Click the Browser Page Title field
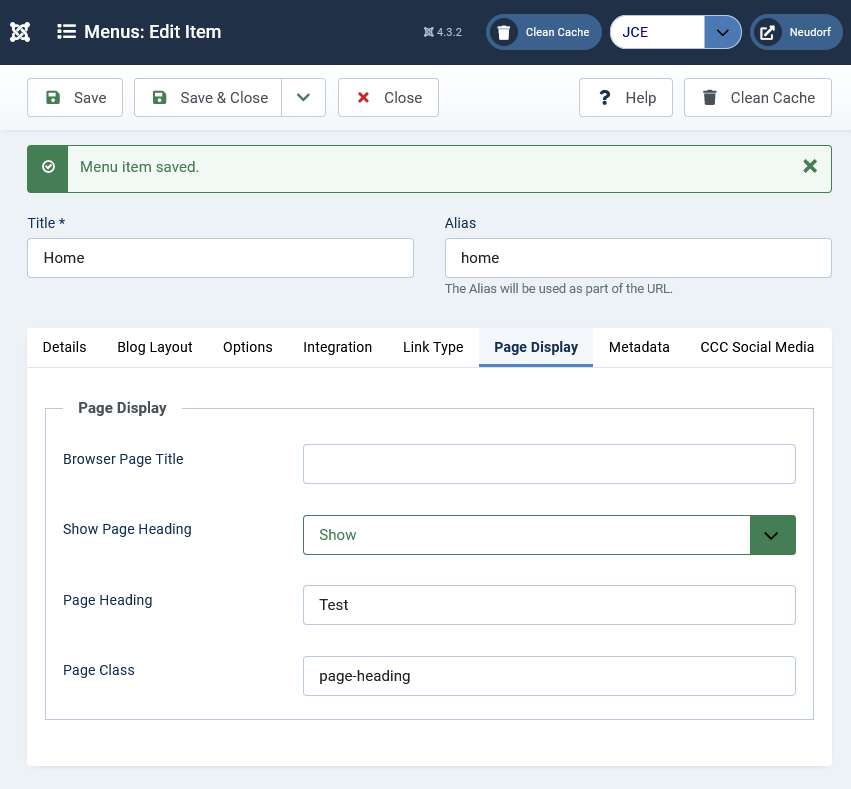The height and width of the screenshot is (789, 851). (549, 464)
